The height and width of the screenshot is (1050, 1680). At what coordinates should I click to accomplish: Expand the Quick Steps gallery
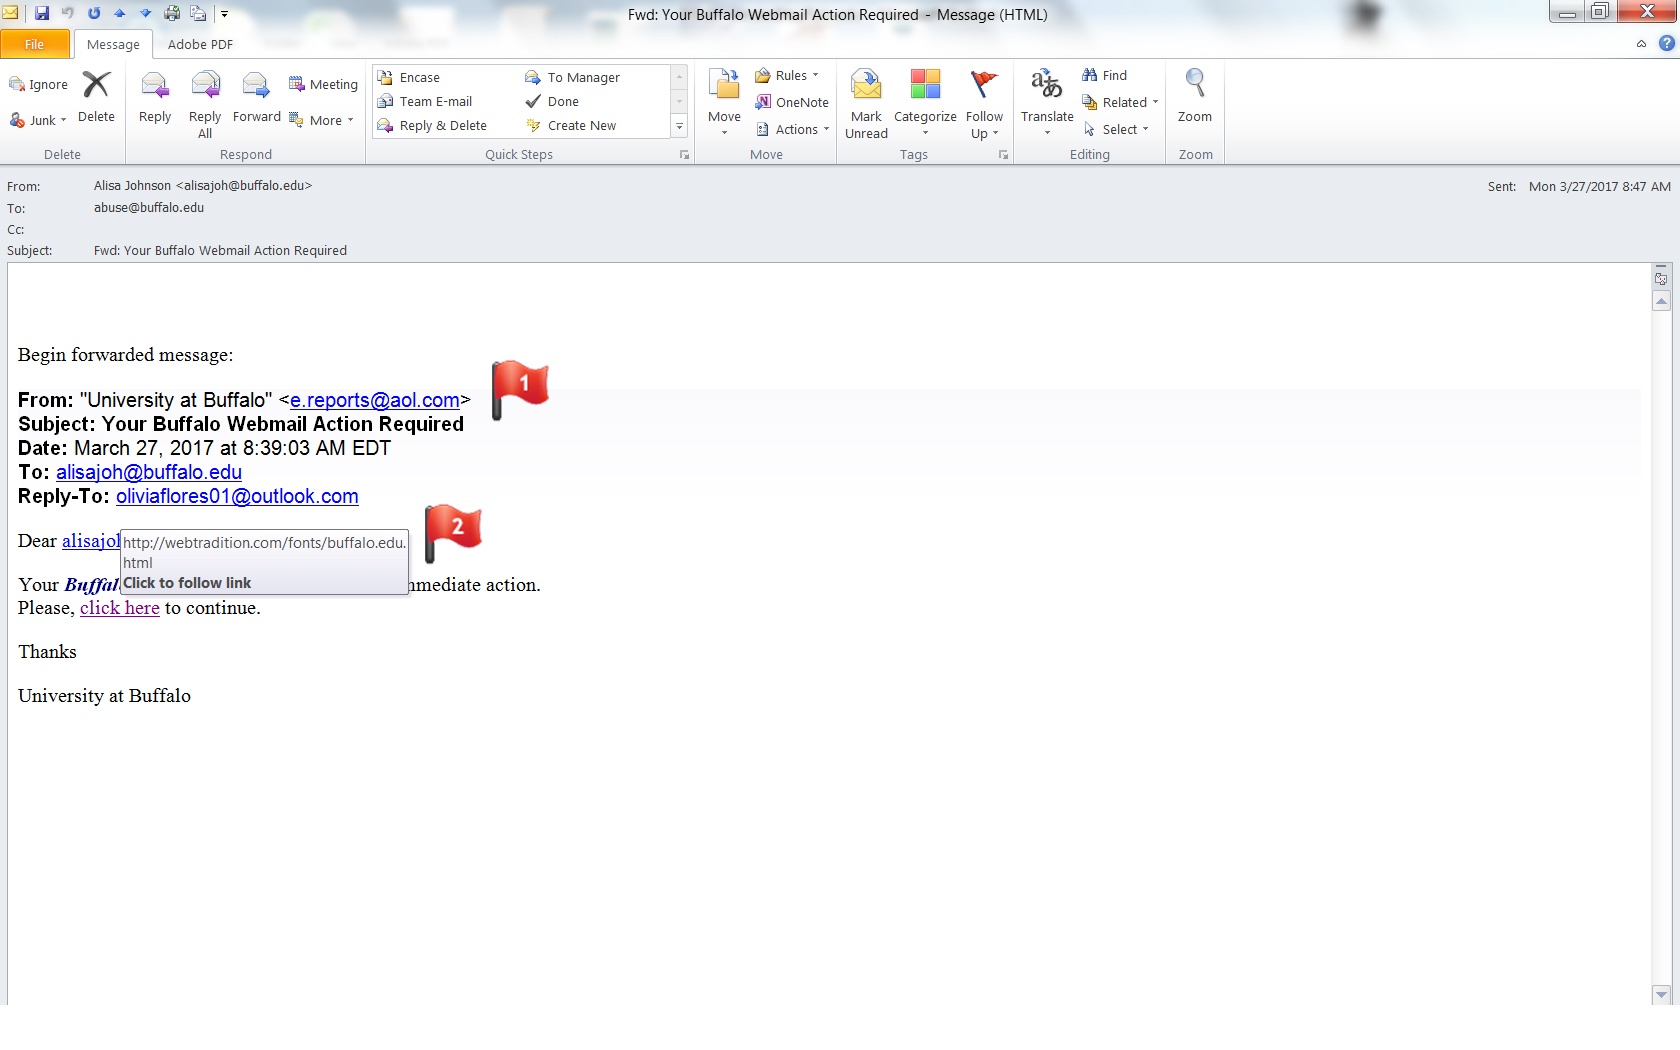click(680, 126)
